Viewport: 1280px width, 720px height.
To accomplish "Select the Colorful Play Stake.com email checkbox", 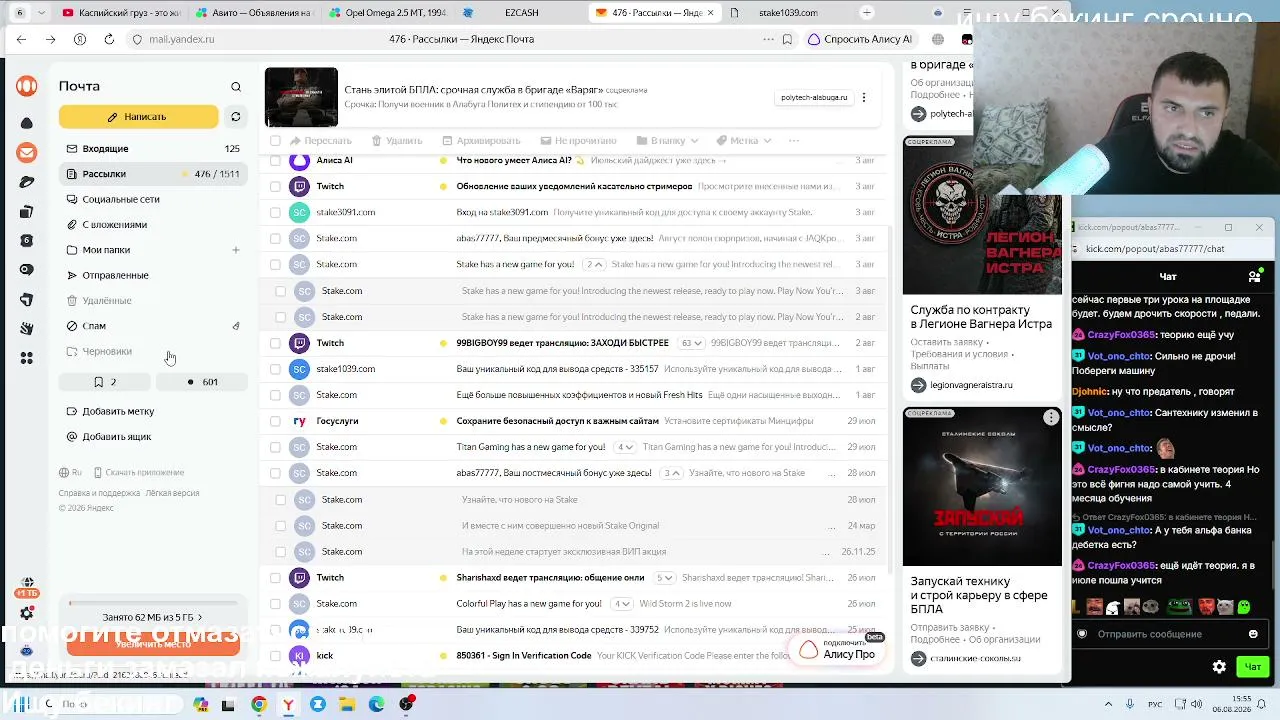I will [275, 604].
